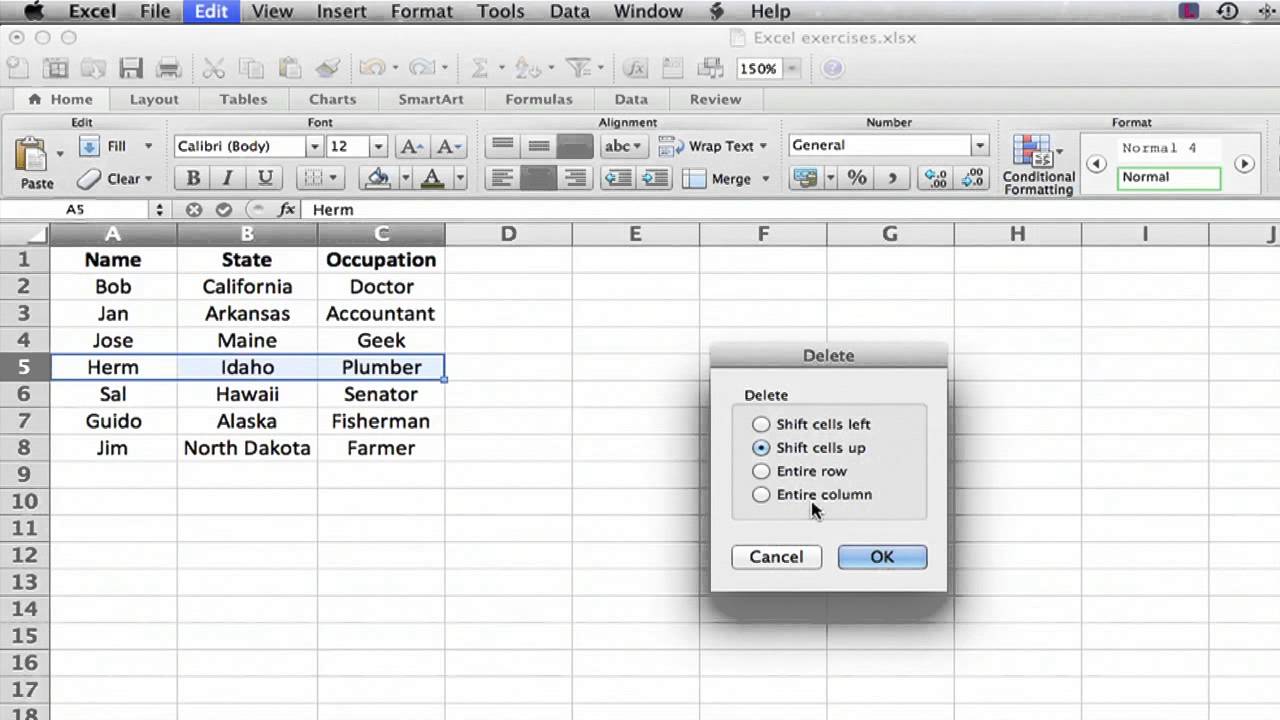This screenshot has width=1280, height=720.
Task: Click Cancel in the Delete dialog
Action: (x=776, y=557)
